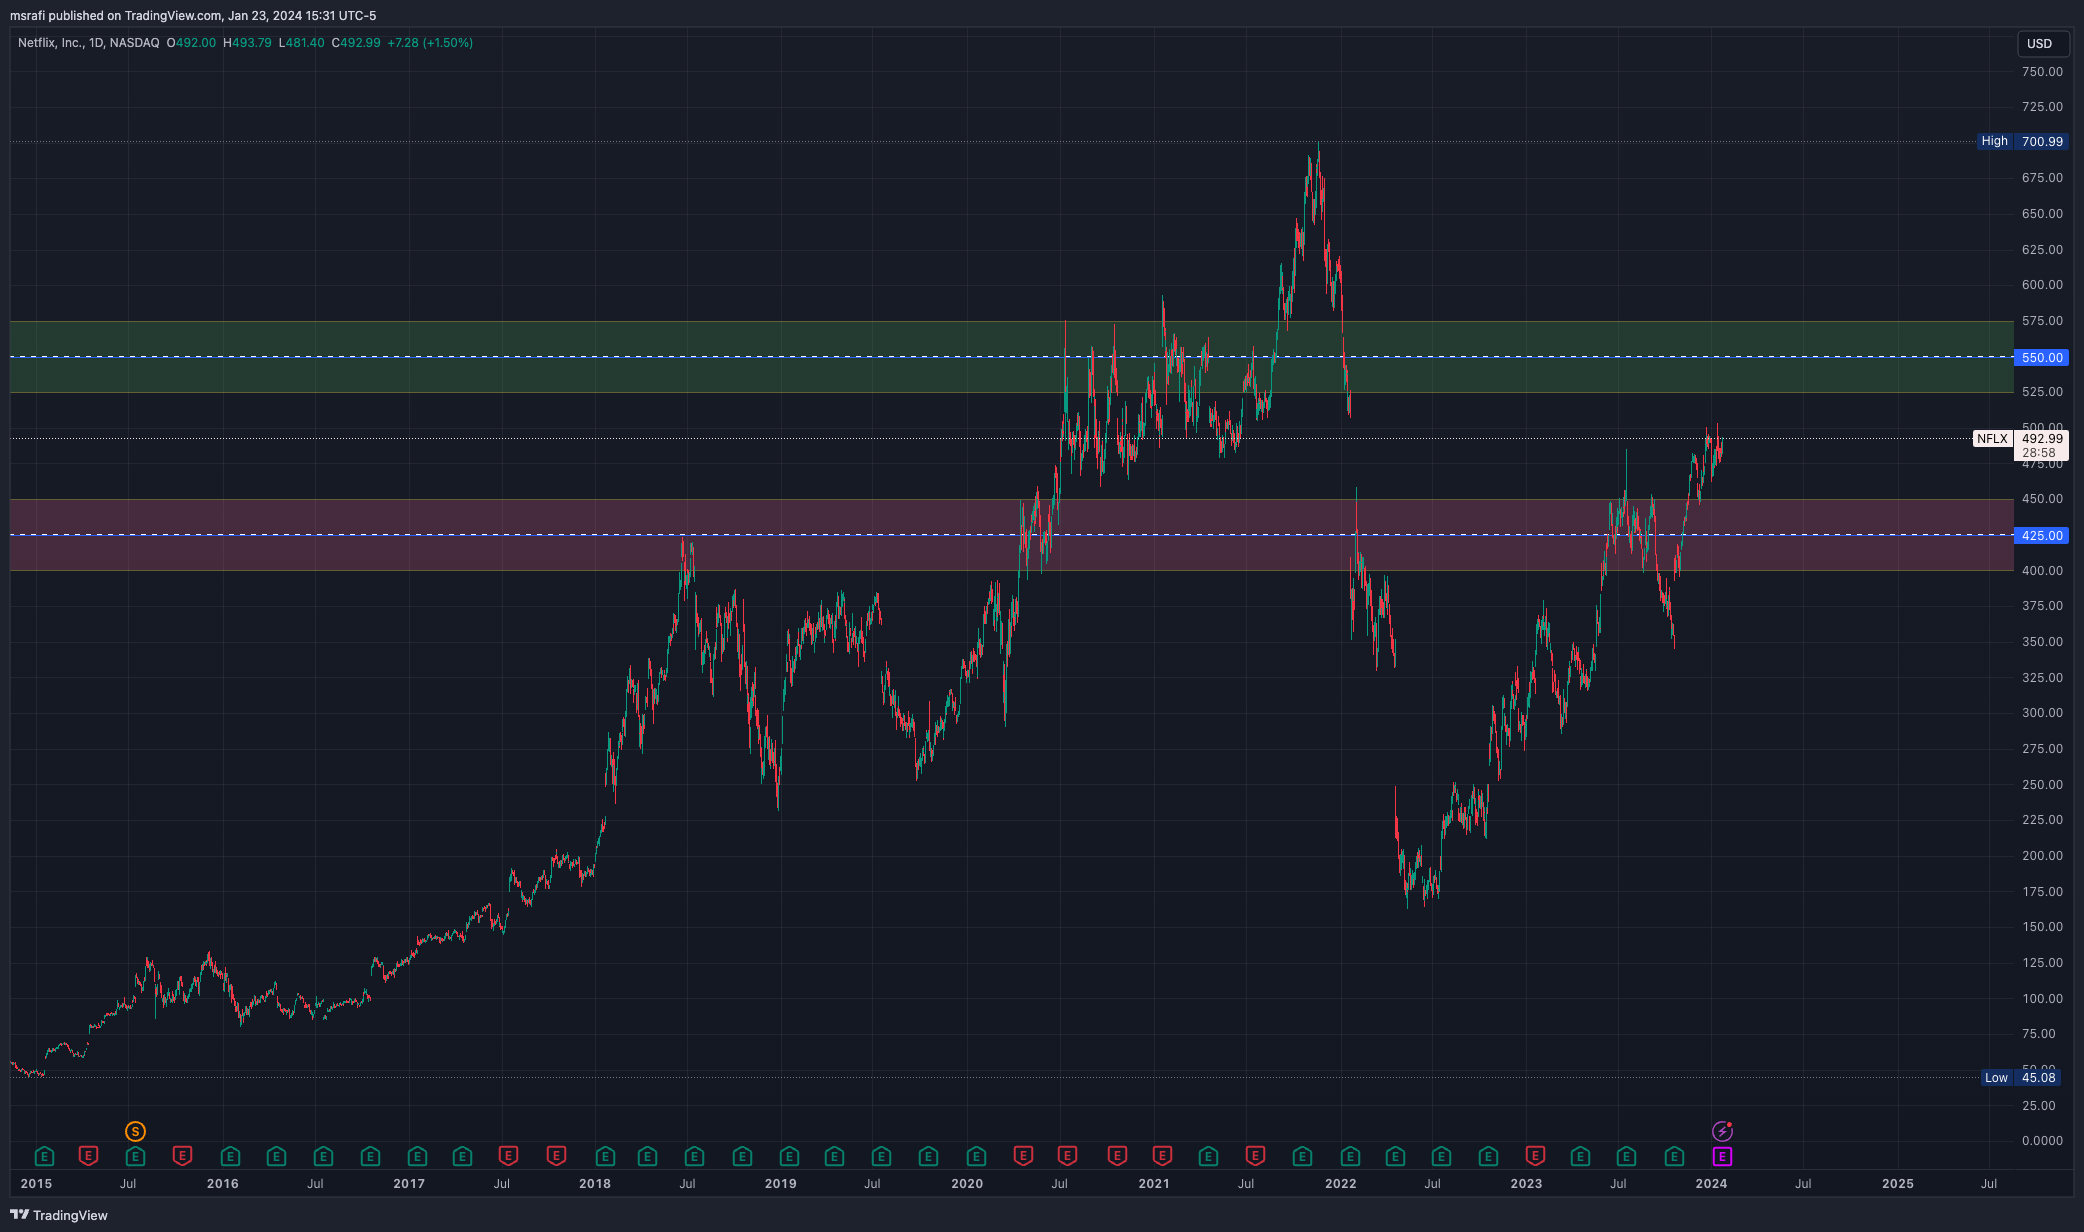Click the 492.99 current price label
This screenshot has width=2084, height=1232.
[2041, 439]
